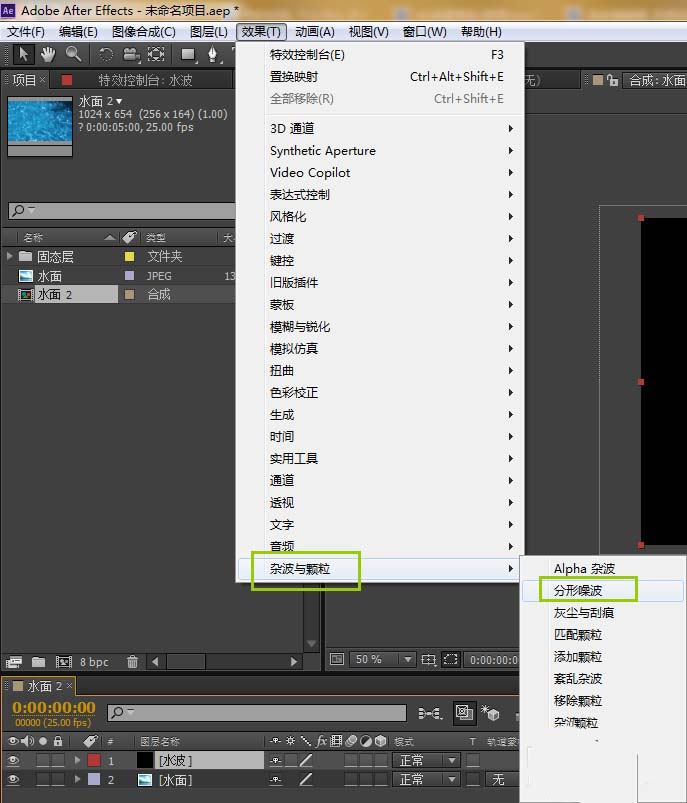This screenshot has height=803, width=687.
Task: Switch to the 特效控制台: 水波 tab
Action: [x=145, y=80]
